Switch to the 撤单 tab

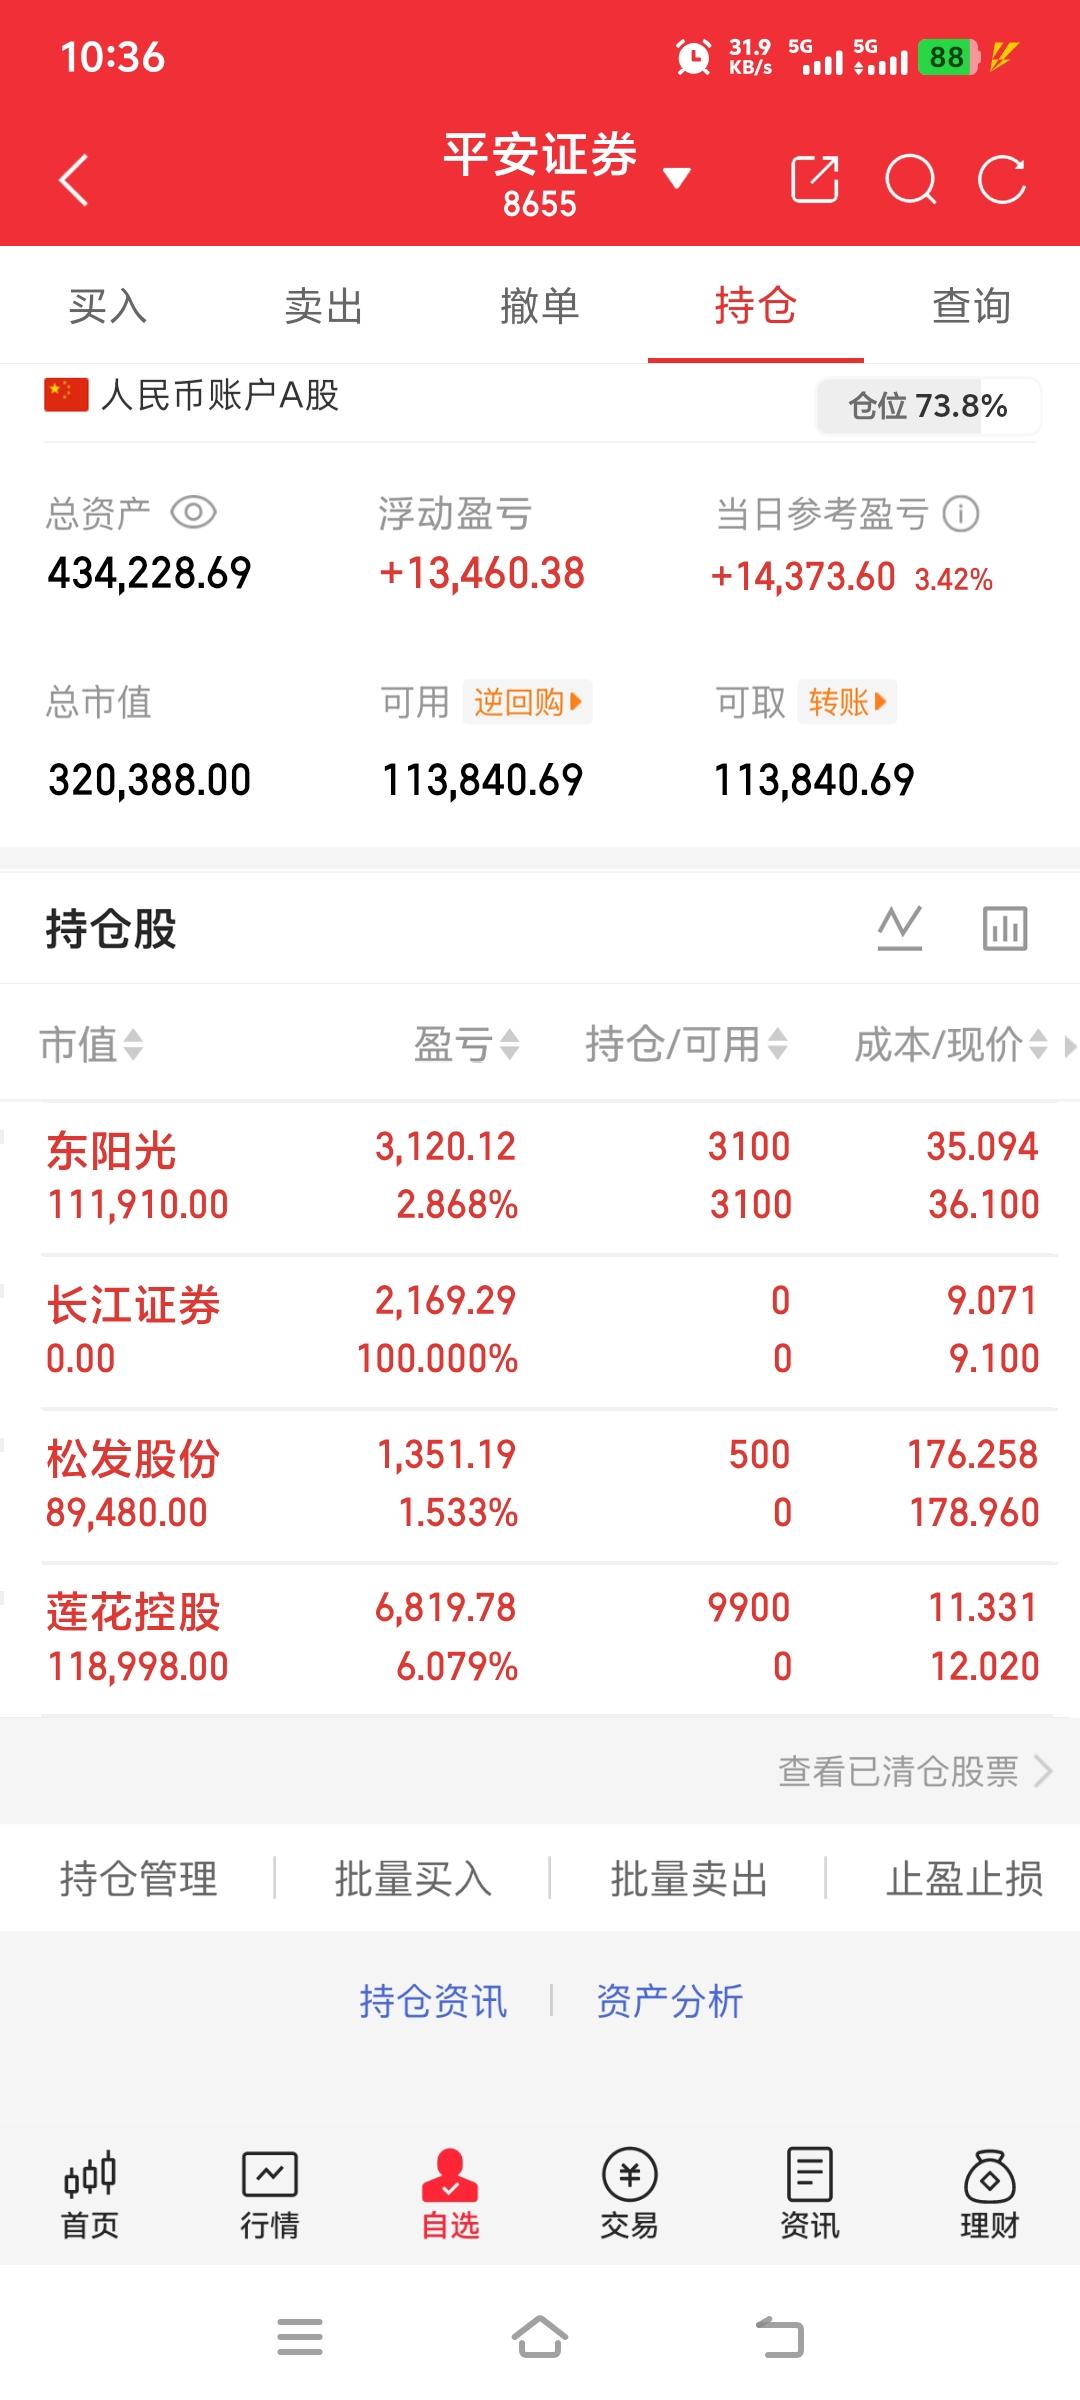(x=540, y=306)
